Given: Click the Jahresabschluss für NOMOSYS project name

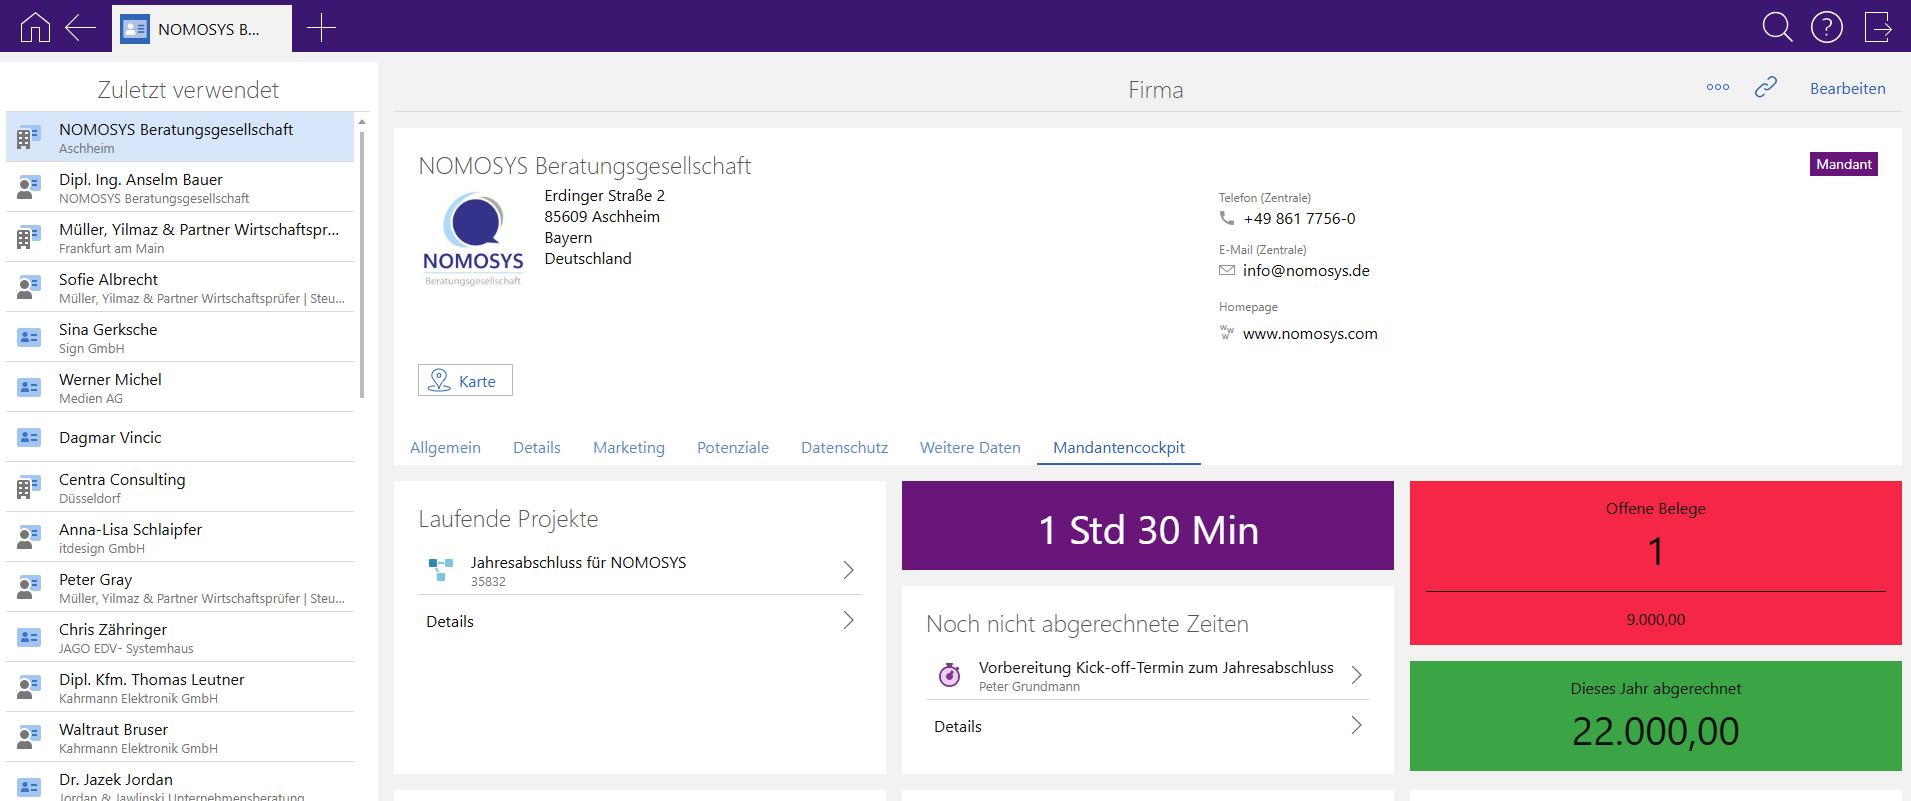Looking at the screenshot, I should [x=578, y=562].
